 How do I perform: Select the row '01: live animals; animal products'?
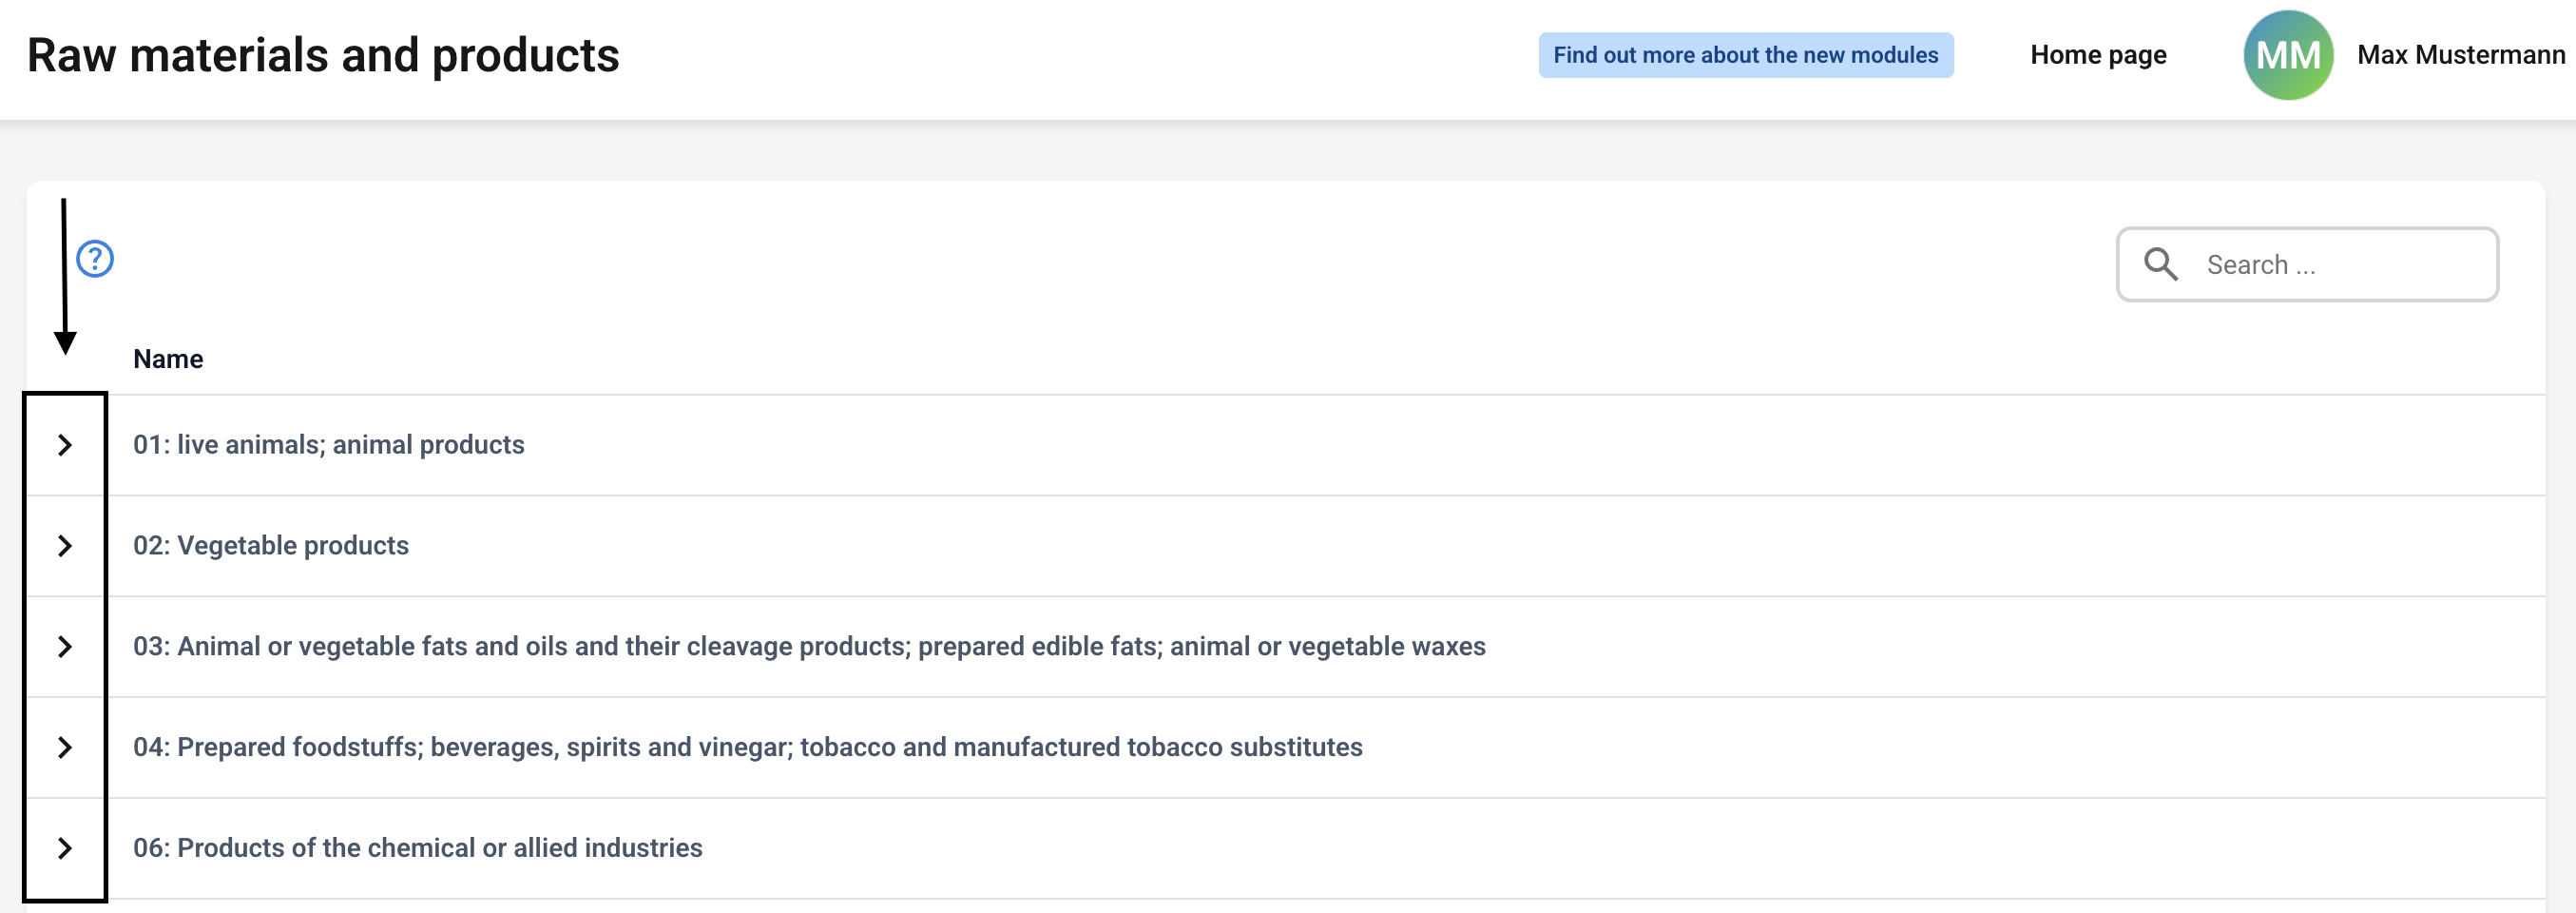click(328, 445)
